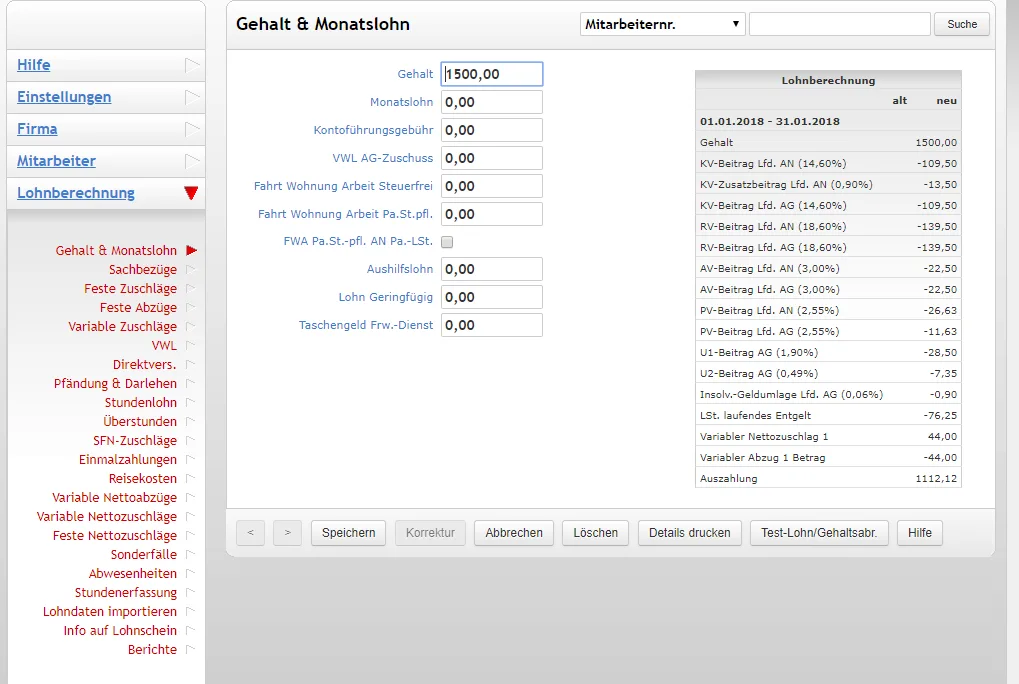The image size is (1019, 684).
Task: Click the flag icon next to Berichte
Action: 190,649
